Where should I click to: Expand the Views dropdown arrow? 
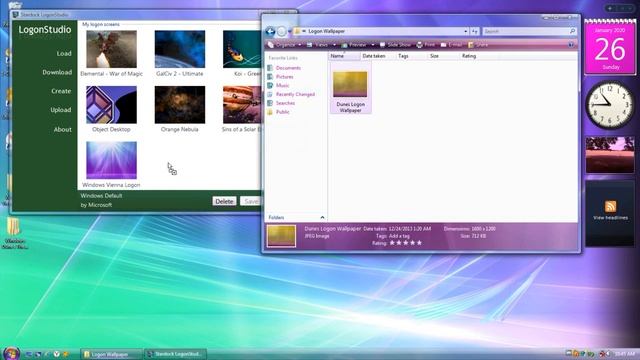tap(335, 45)
